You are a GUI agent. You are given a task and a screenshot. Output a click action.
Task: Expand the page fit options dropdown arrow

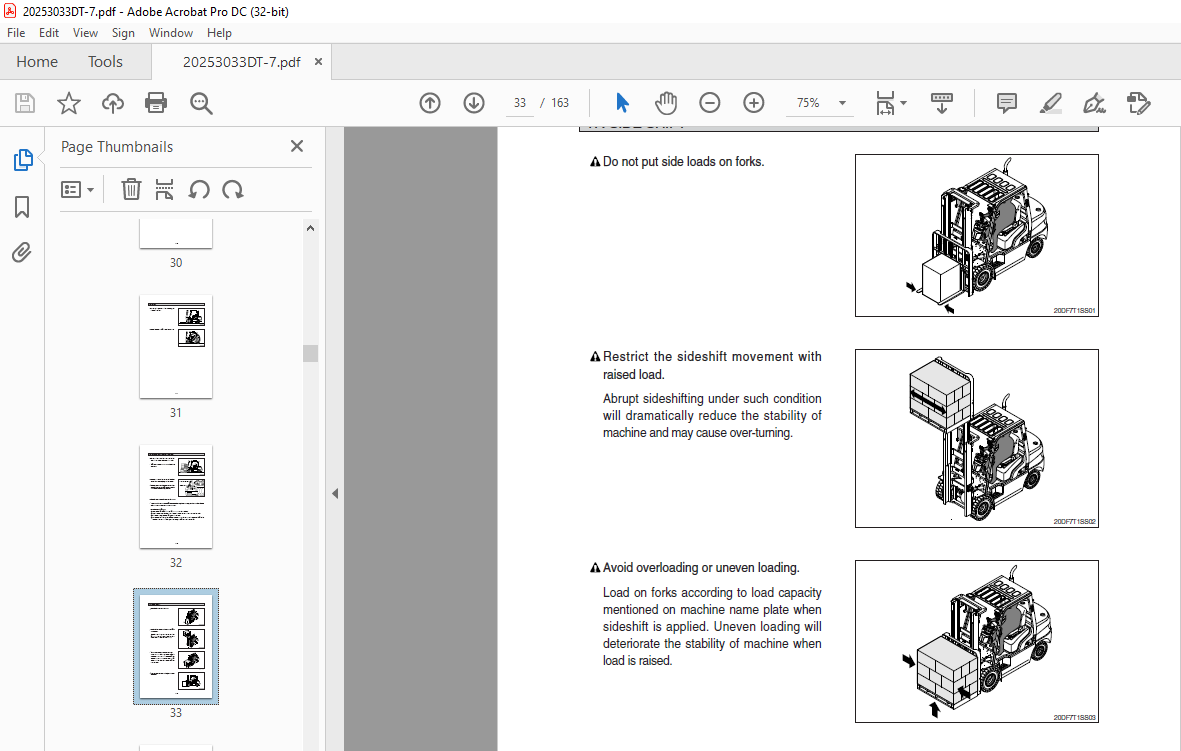904,103
